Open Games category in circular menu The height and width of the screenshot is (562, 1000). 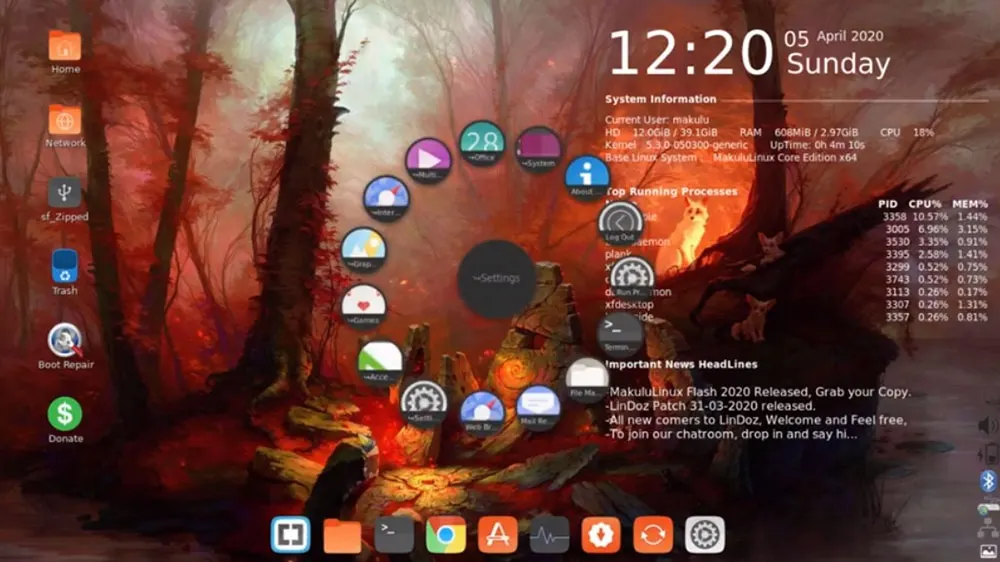(364, 306)
